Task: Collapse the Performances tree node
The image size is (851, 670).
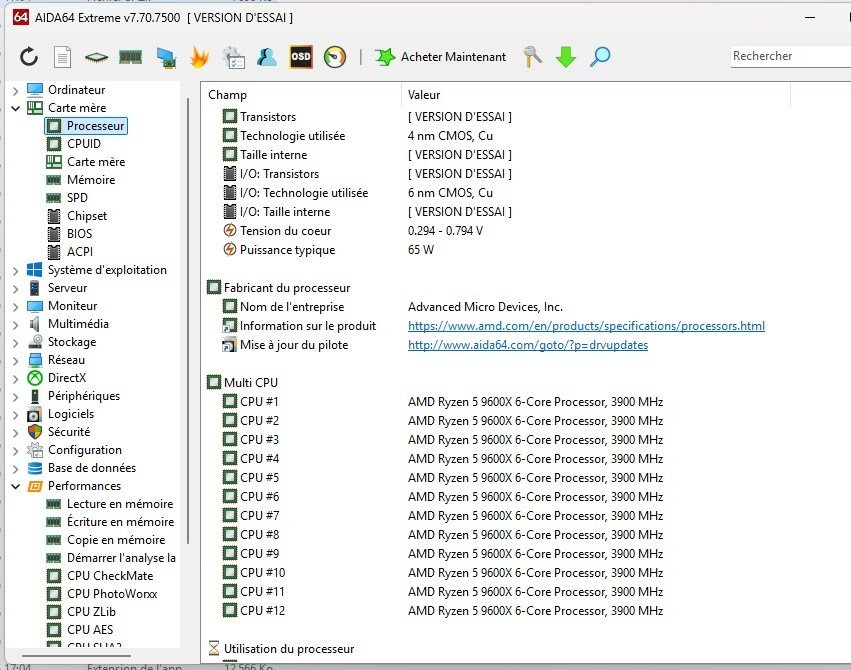Action: 15,486
